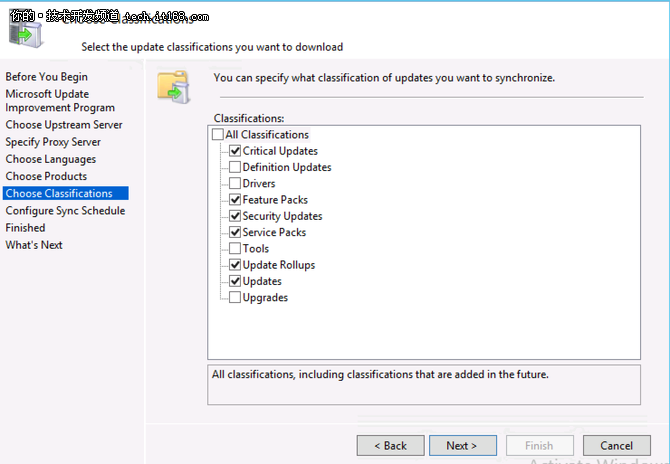
Task: Uncheck Critical Updates classification
Action: [x=235, y=151]
